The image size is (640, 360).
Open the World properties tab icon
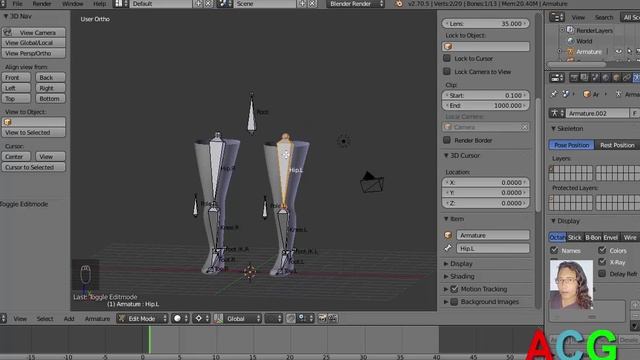coord(606,78)
